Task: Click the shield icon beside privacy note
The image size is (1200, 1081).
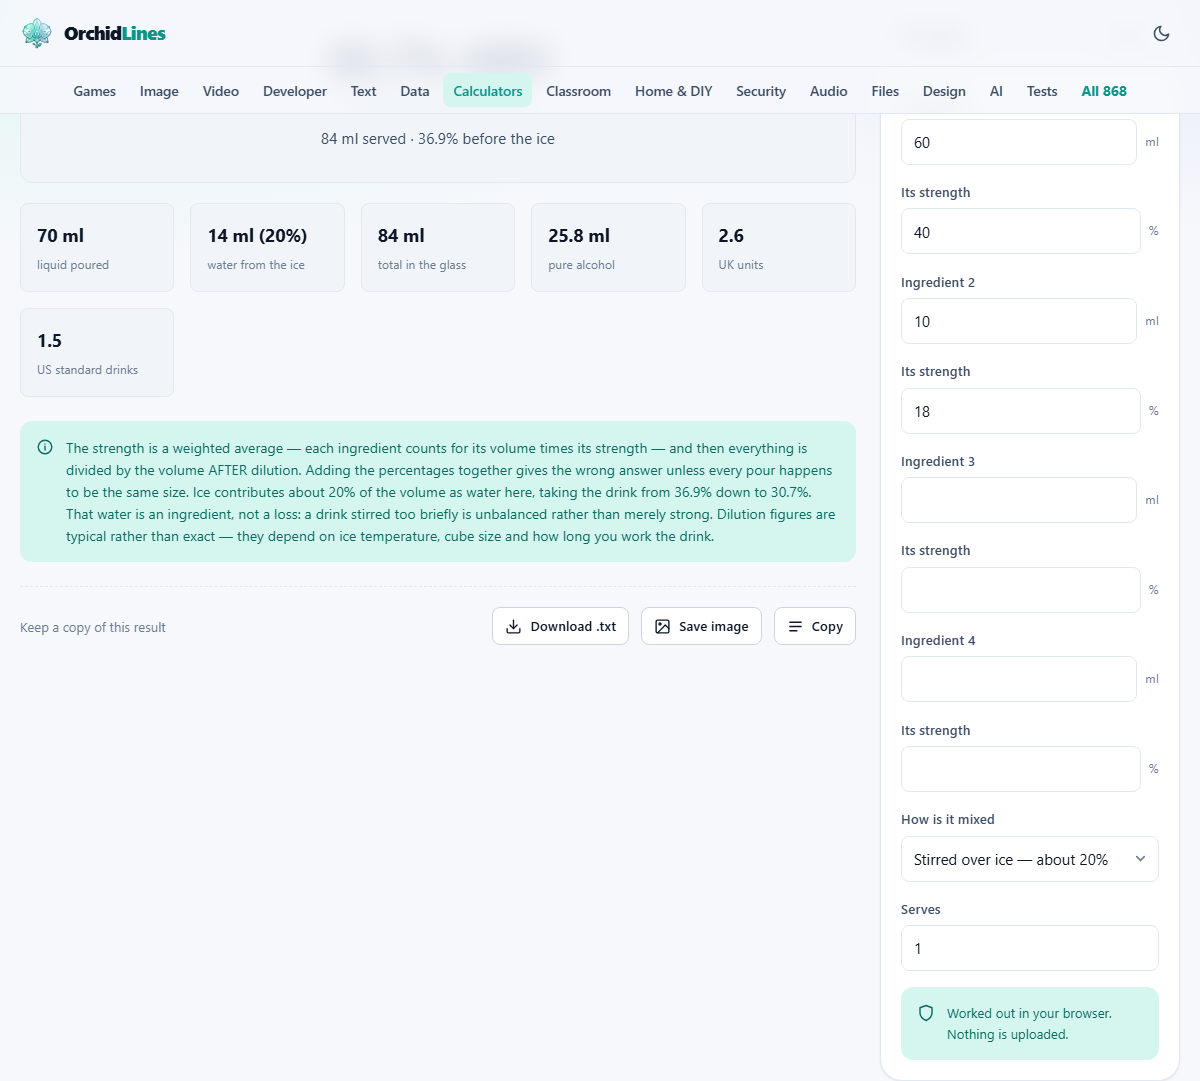Action: tap(926, 1013)
